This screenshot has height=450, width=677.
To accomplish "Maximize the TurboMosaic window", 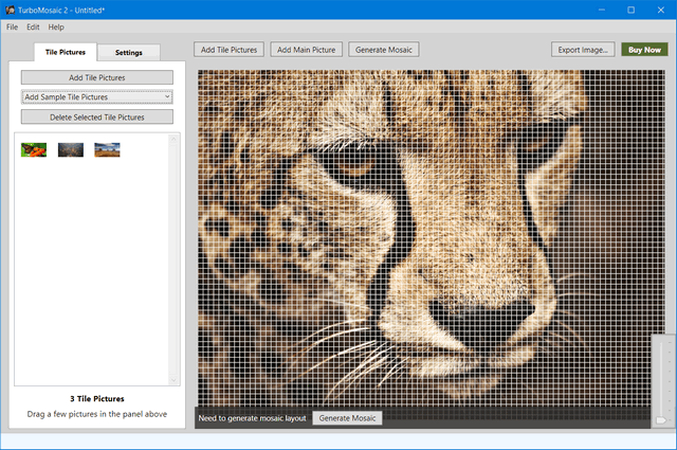I will [x=631, y=10].
